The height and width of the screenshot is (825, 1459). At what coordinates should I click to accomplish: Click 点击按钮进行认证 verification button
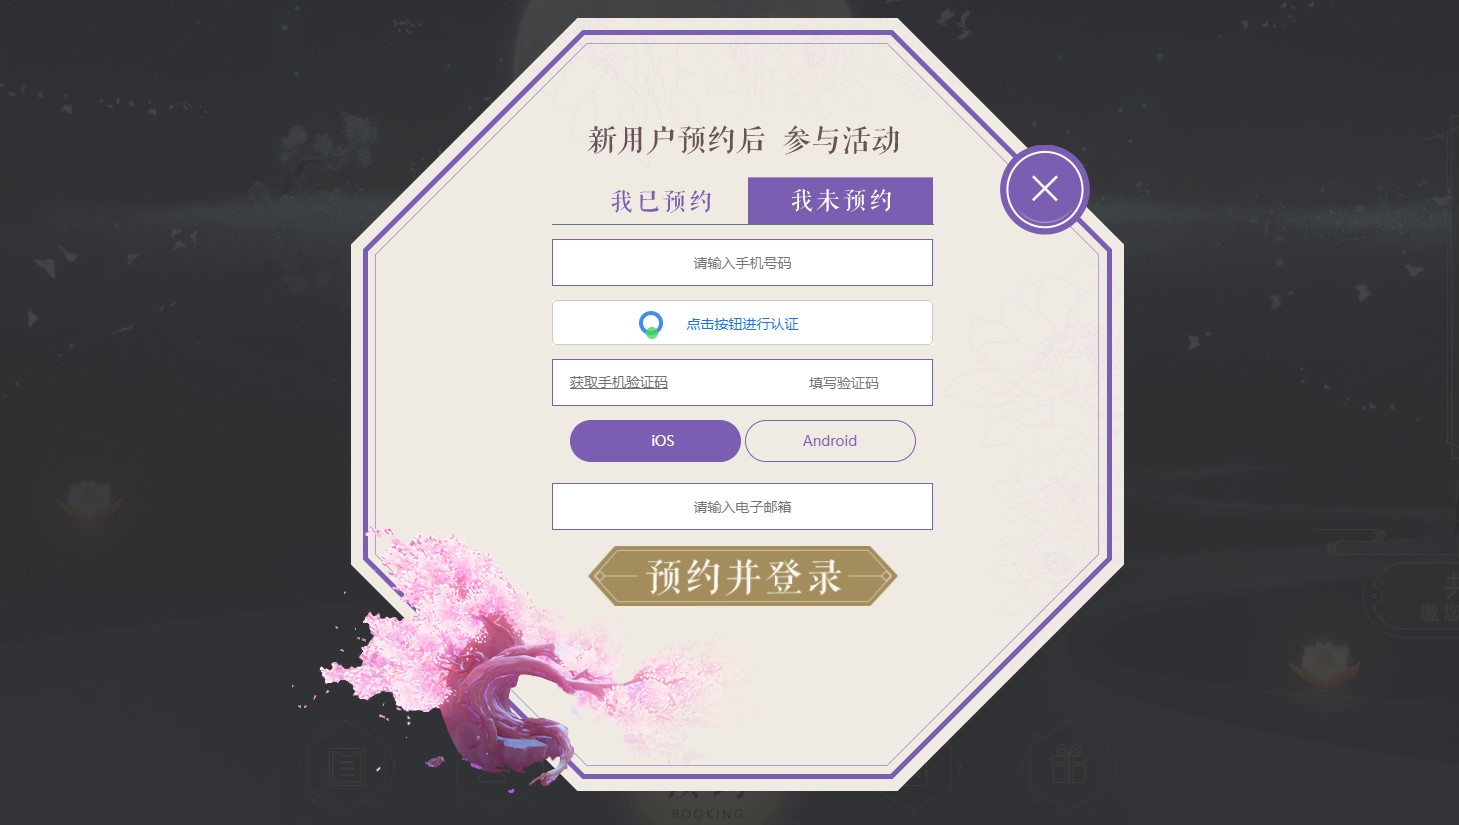(x=742, y=323)
